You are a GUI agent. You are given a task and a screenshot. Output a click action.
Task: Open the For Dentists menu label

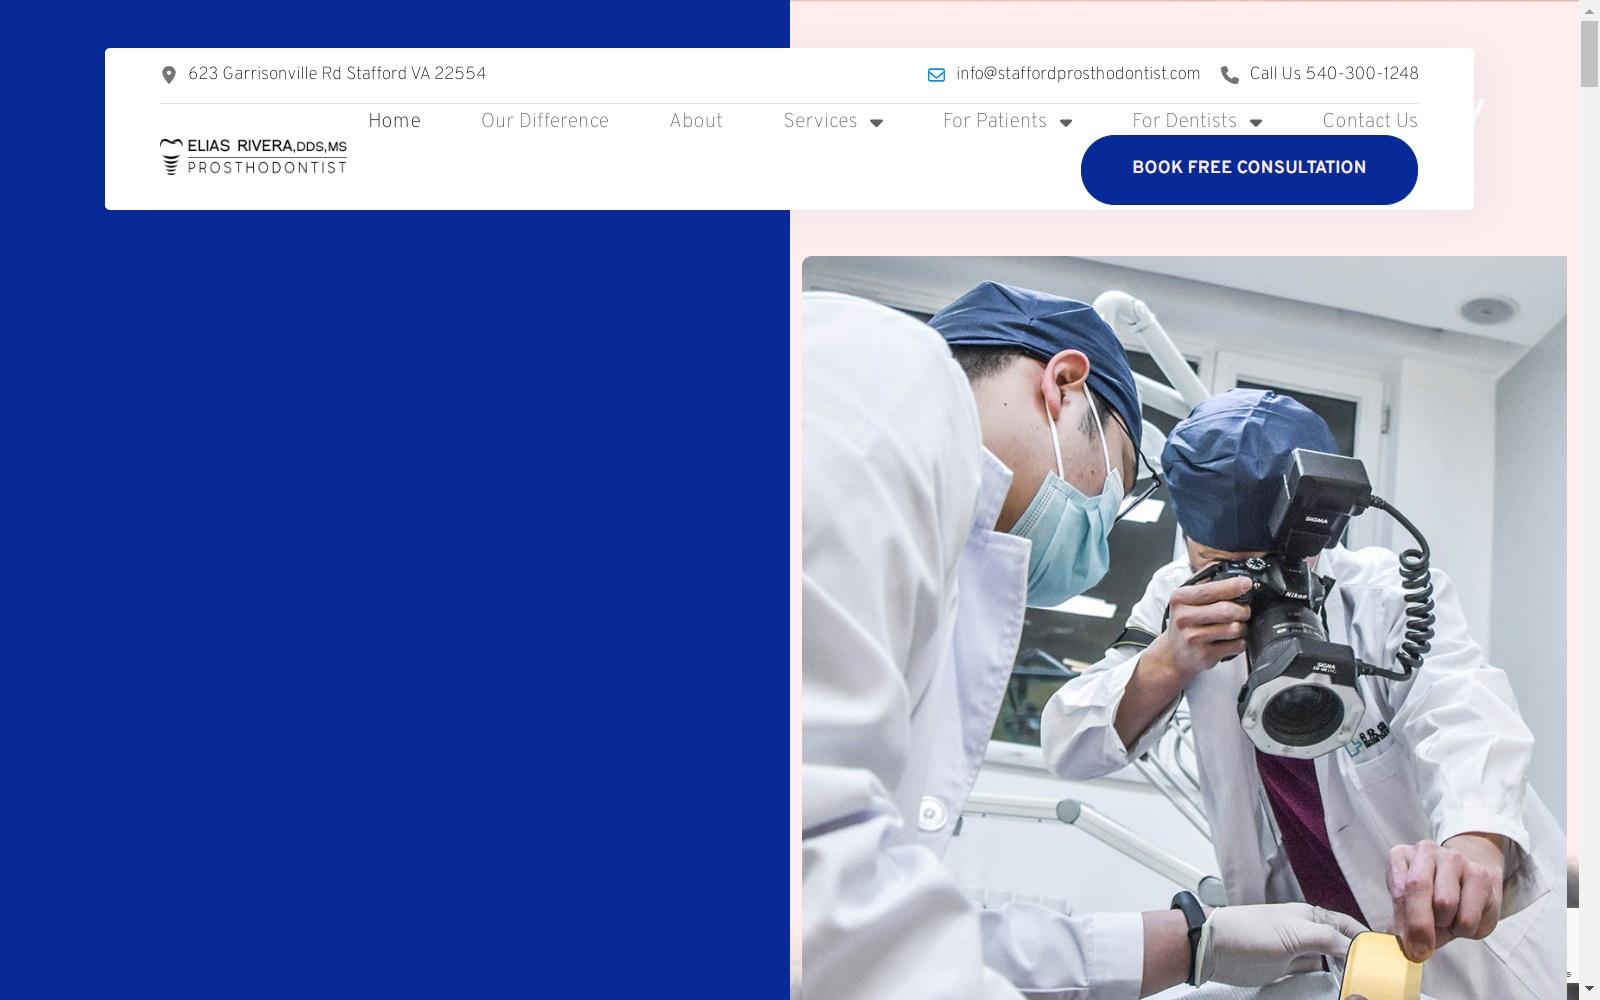point(1184,121)
